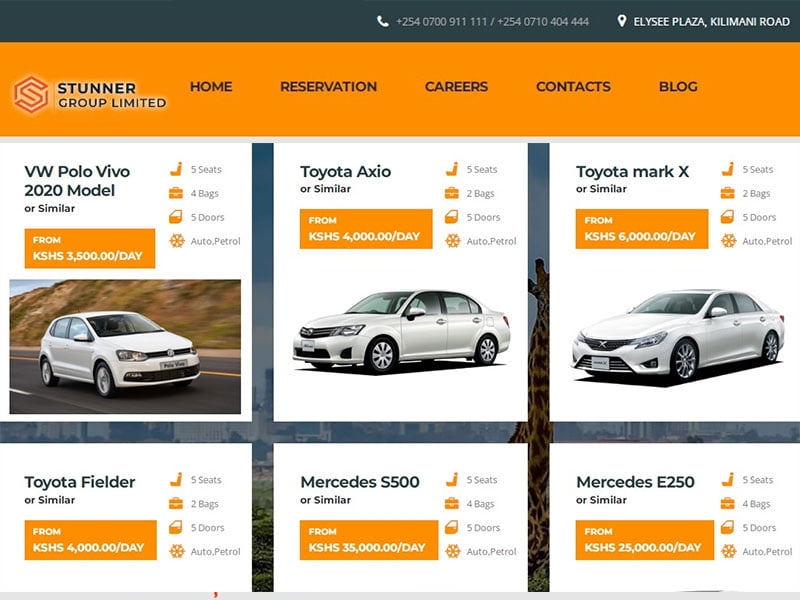Choose the KSHS 6,000.00/DAY price button
This screenshot has width=800, height=600.
tap(642, 229)
